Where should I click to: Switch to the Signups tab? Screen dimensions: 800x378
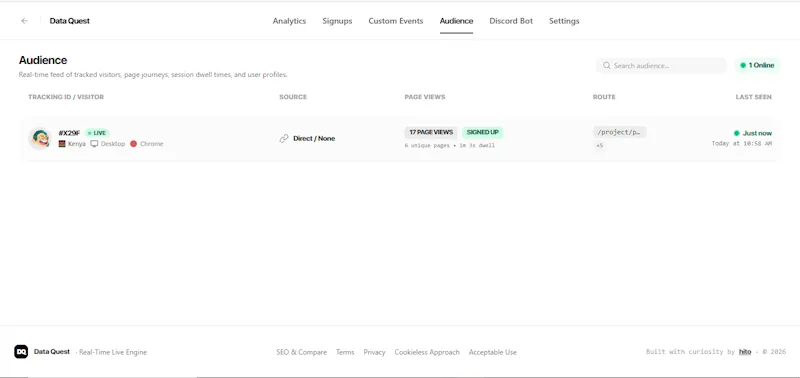click(x=337, y=21)
